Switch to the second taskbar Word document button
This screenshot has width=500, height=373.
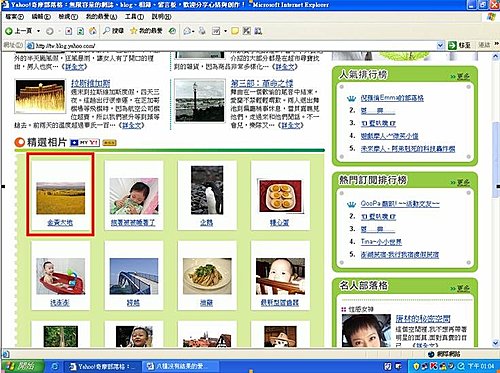click(x=180, y=367)
